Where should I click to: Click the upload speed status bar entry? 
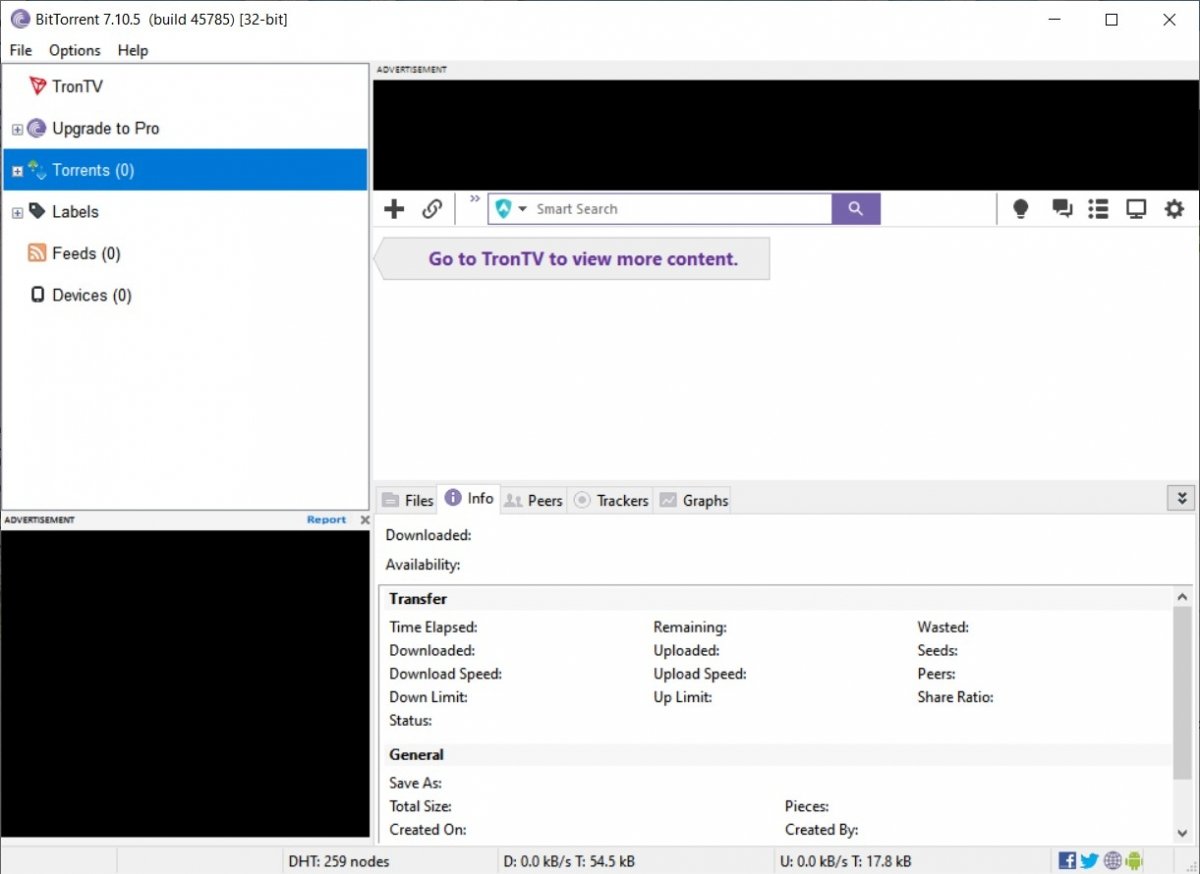coord(844,861)
